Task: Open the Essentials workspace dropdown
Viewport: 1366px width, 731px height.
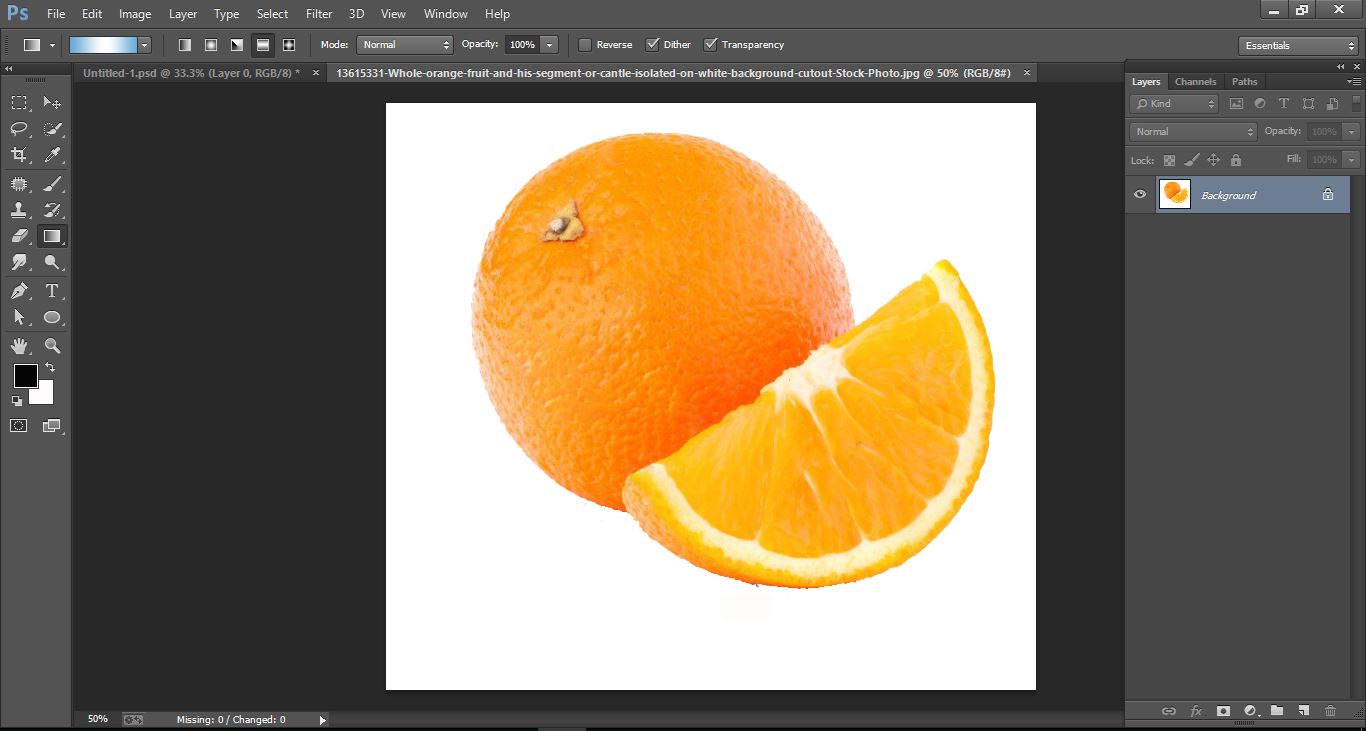Action: coord(1297,44)
